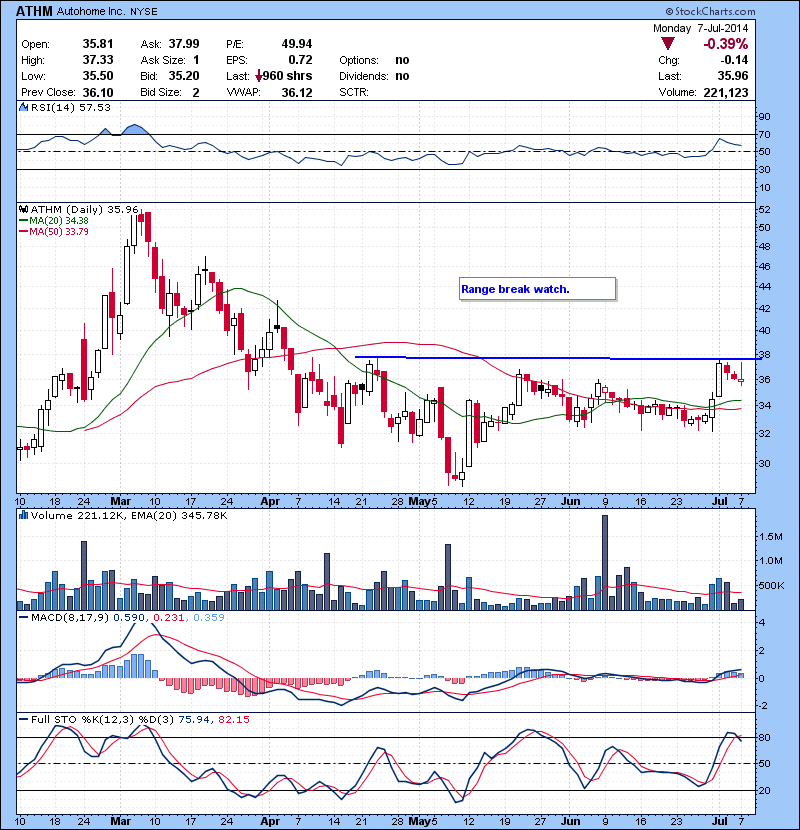
Task: Click the EPS value 0.72
Action: 300,60
